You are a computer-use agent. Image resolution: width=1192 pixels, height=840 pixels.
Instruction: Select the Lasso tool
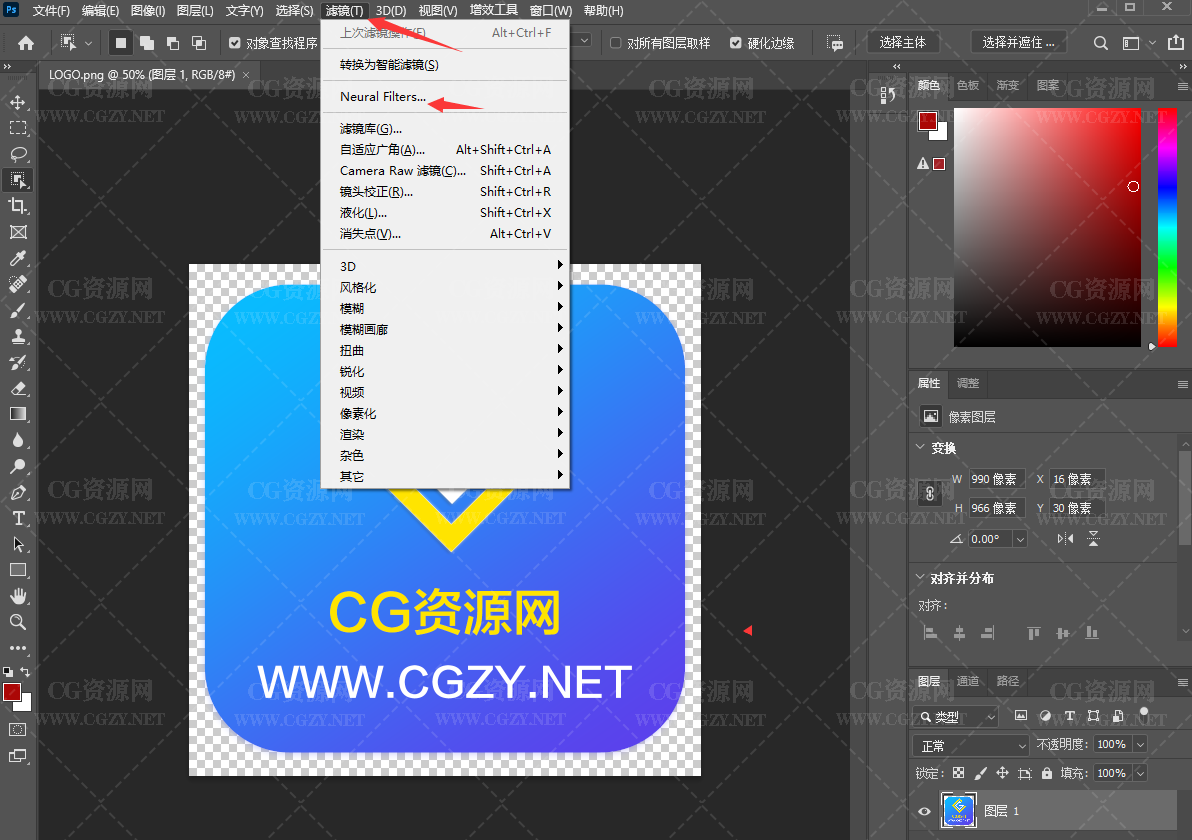[x=18, y=154]
